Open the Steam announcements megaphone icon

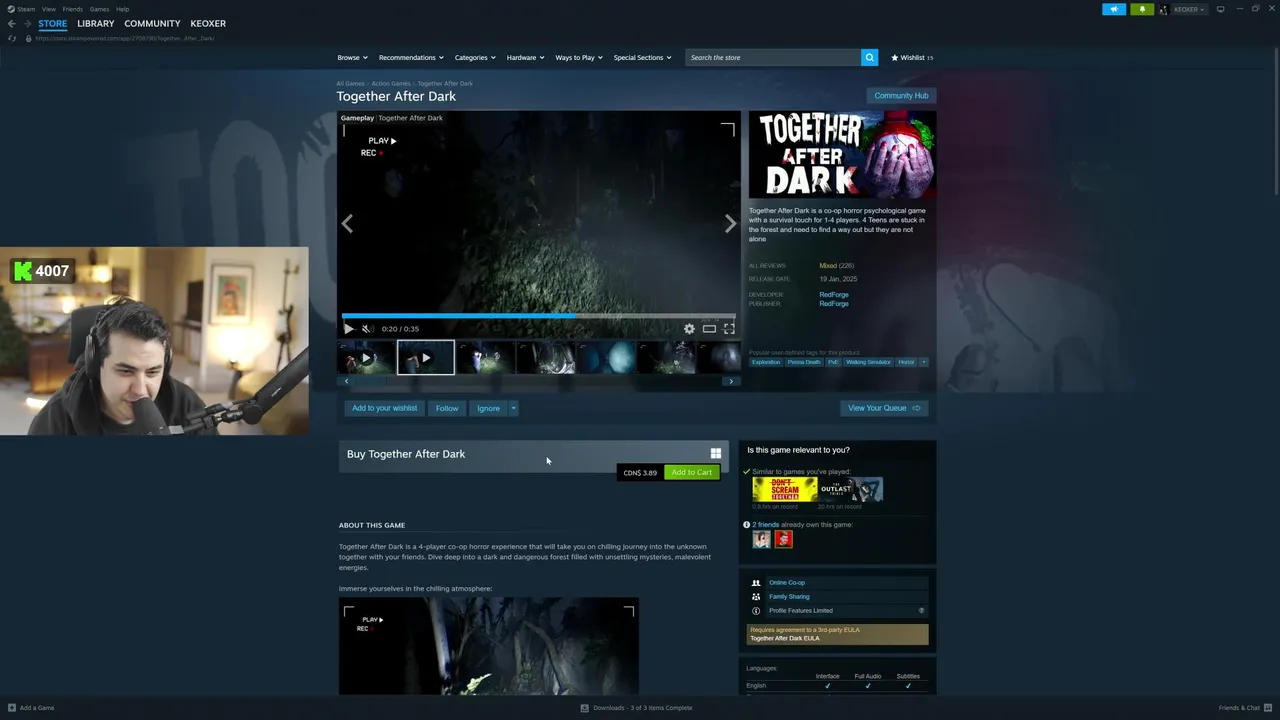1114,9
